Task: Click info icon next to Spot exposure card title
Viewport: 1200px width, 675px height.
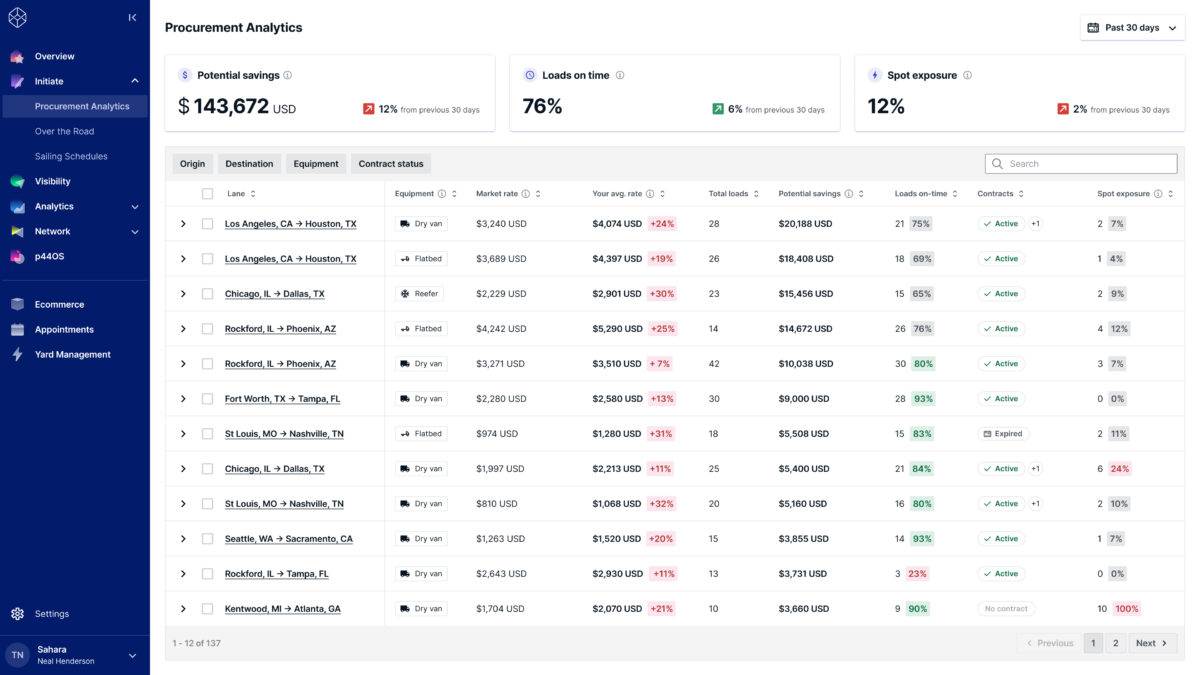Action: click(967, 75)
